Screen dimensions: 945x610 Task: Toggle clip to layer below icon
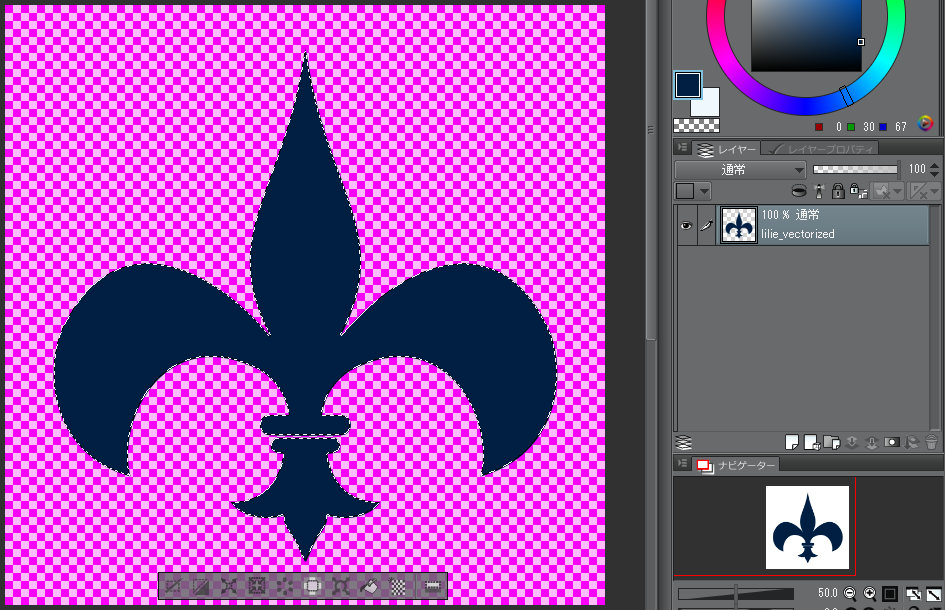coord(798,191)
